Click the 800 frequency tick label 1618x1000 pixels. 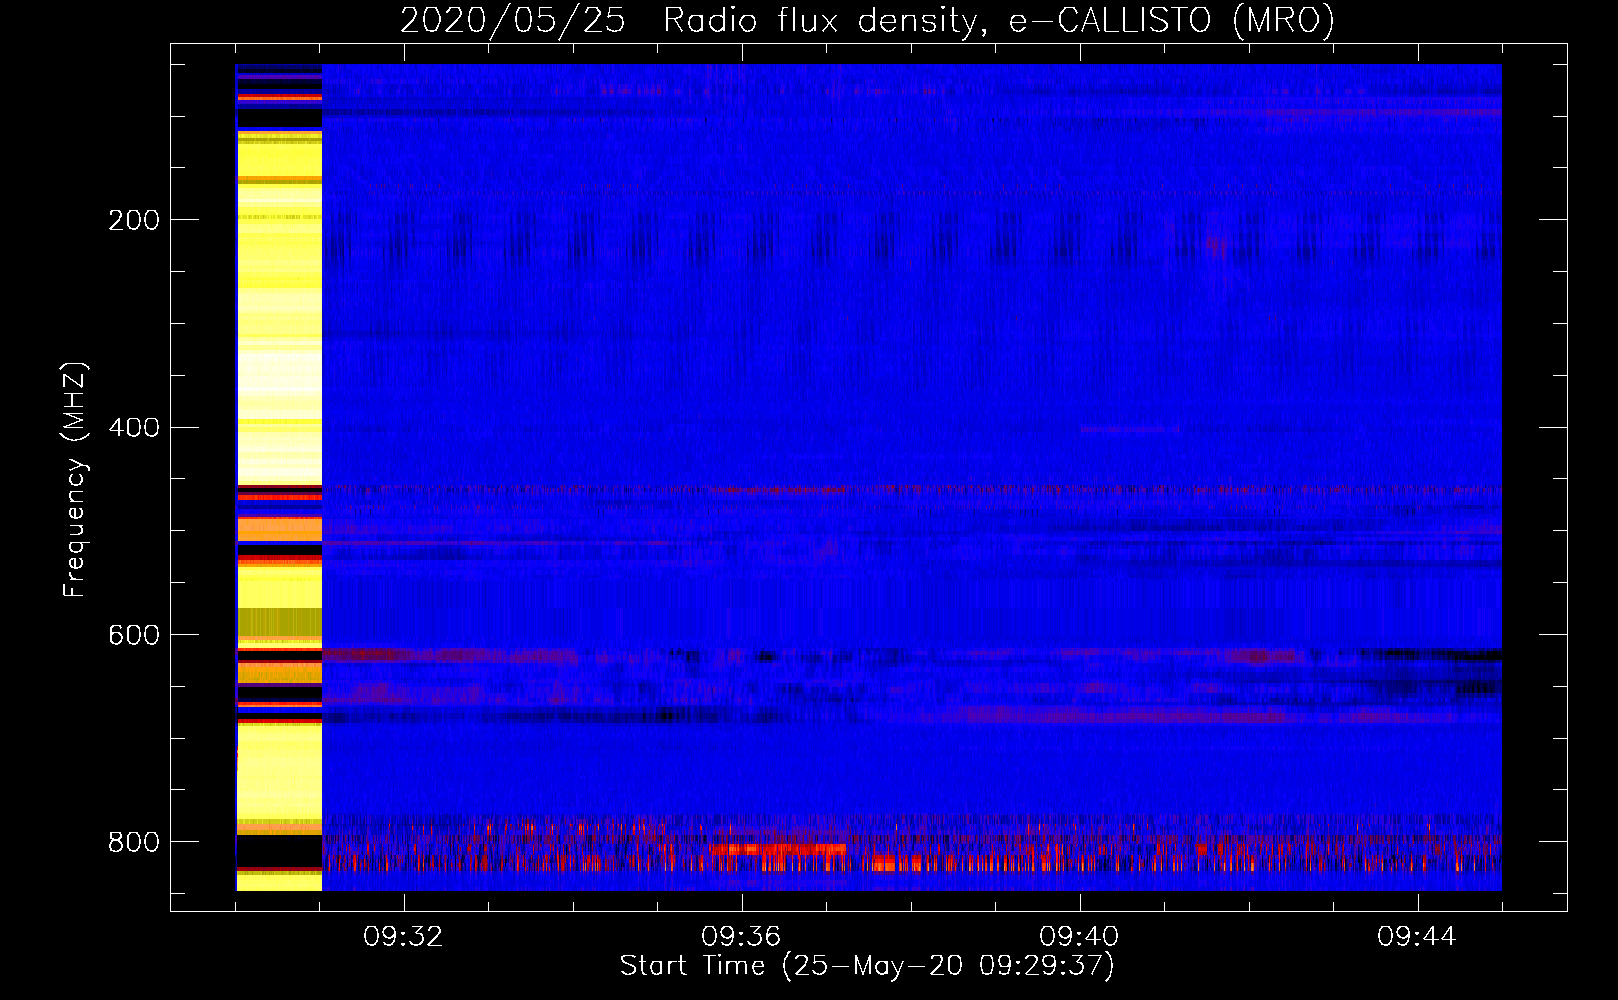pos(134,842)
